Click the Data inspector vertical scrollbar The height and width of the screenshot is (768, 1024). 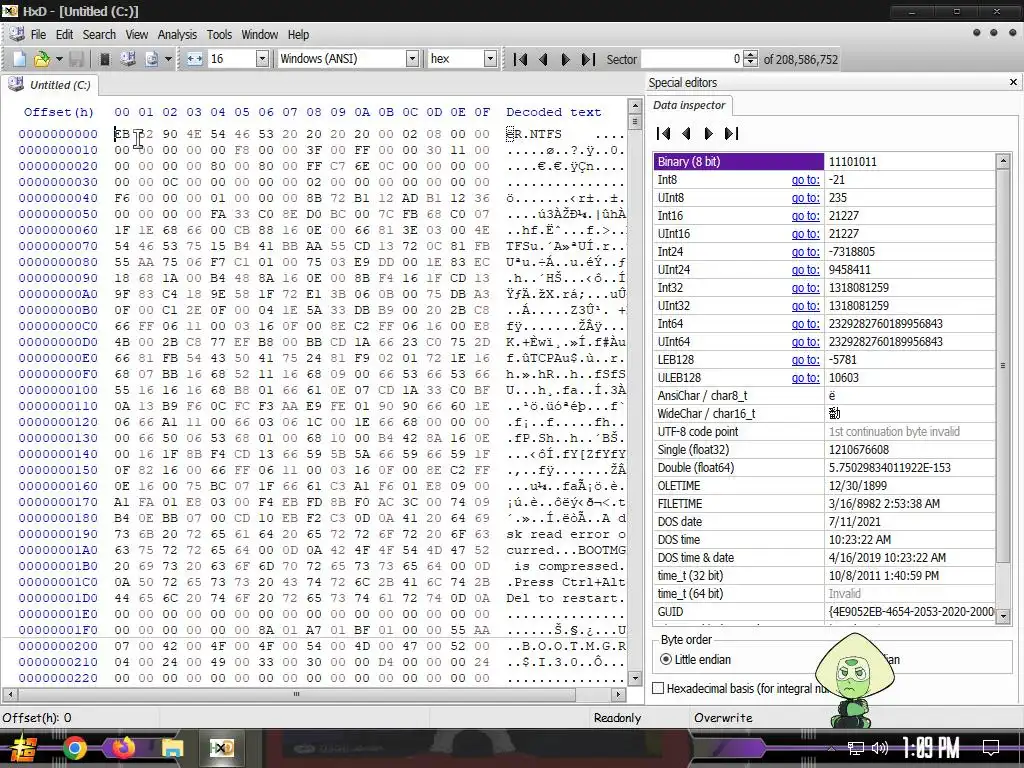tap(1003, 388)
